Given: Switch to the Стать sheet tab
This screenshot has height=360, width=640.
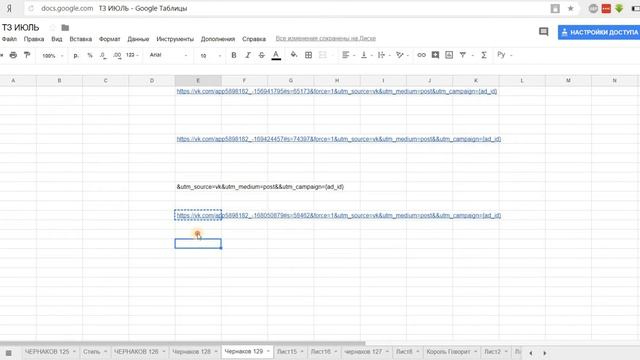Looking at the screenshot, I should (x=92, y=351).
